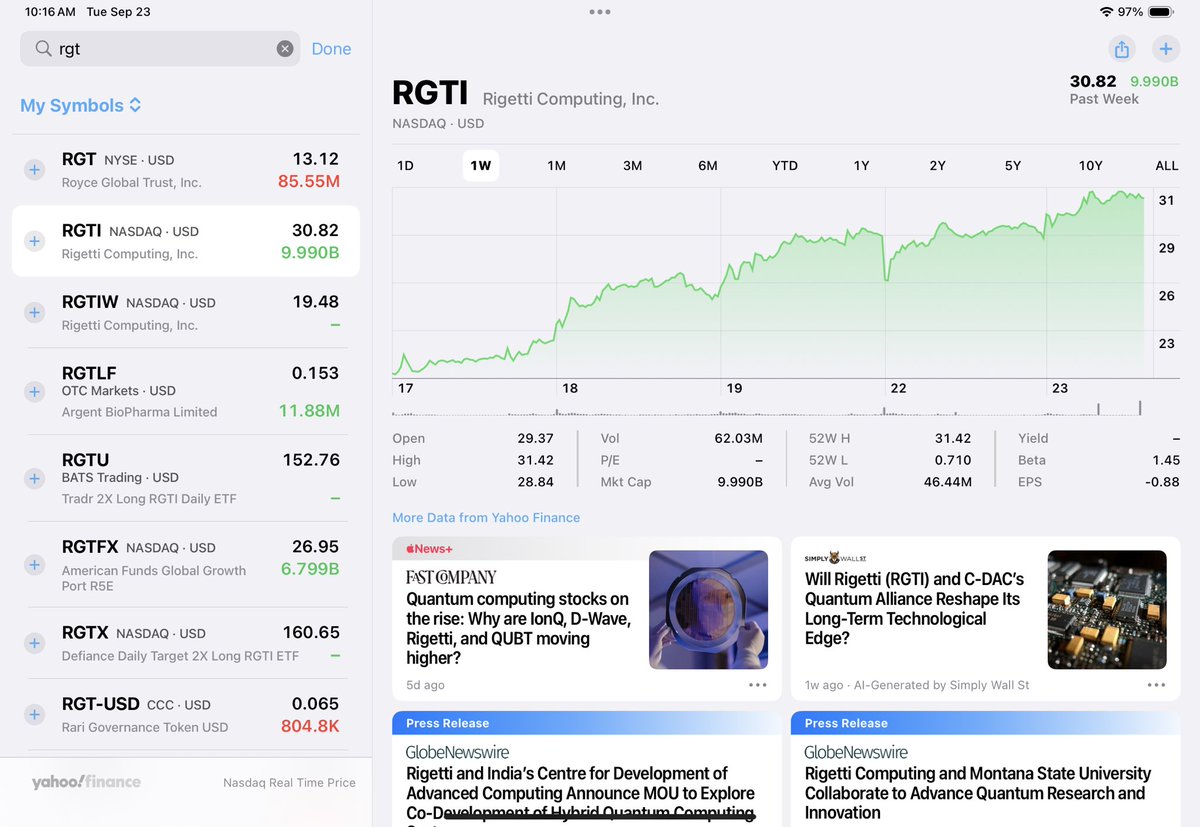
Task: Select the 10Y chart range
Action: click(x=1090, y=166)
